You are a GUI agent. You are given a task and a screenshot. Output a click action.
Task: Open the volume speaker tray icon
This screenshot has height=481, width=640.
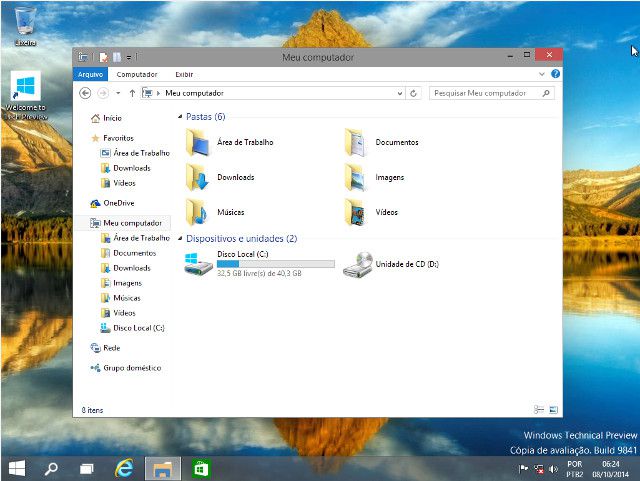click(x=553, y=469)
